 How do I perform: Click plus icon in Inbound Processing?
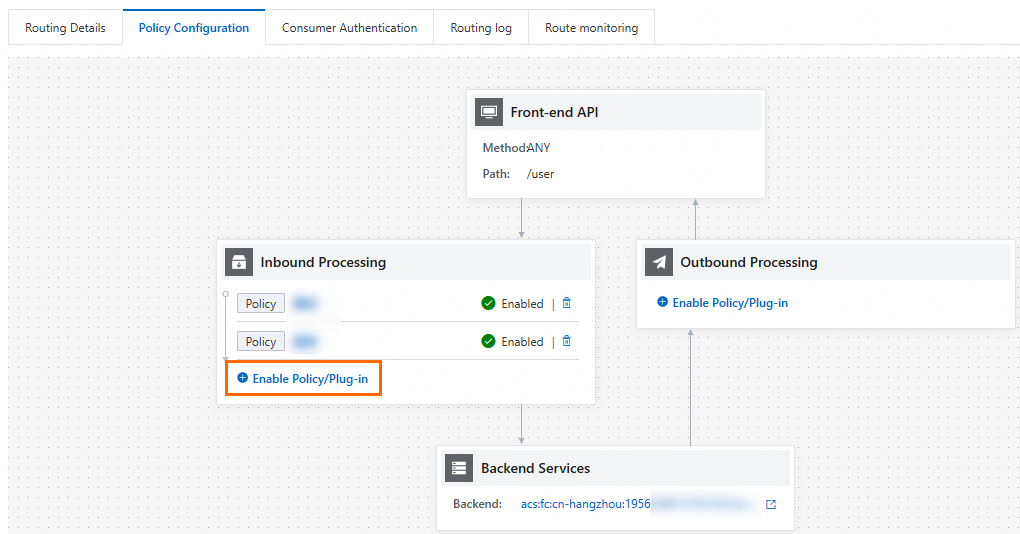[x=243, y=378]
